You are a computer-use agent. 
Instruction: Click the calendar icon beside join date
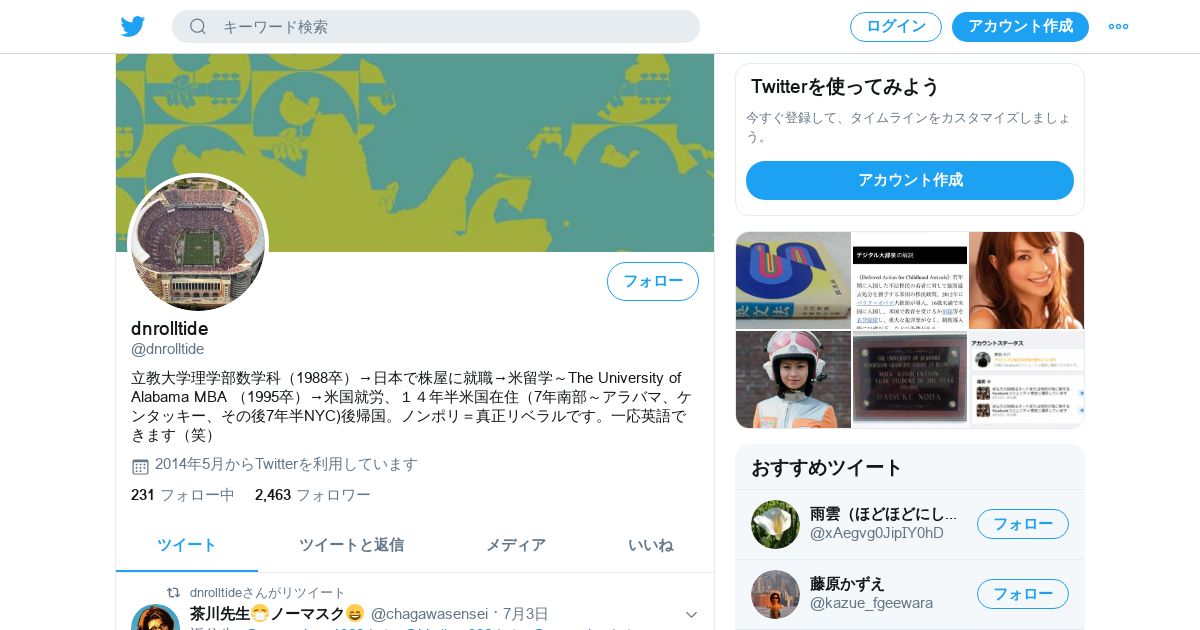tap(140, 466)
